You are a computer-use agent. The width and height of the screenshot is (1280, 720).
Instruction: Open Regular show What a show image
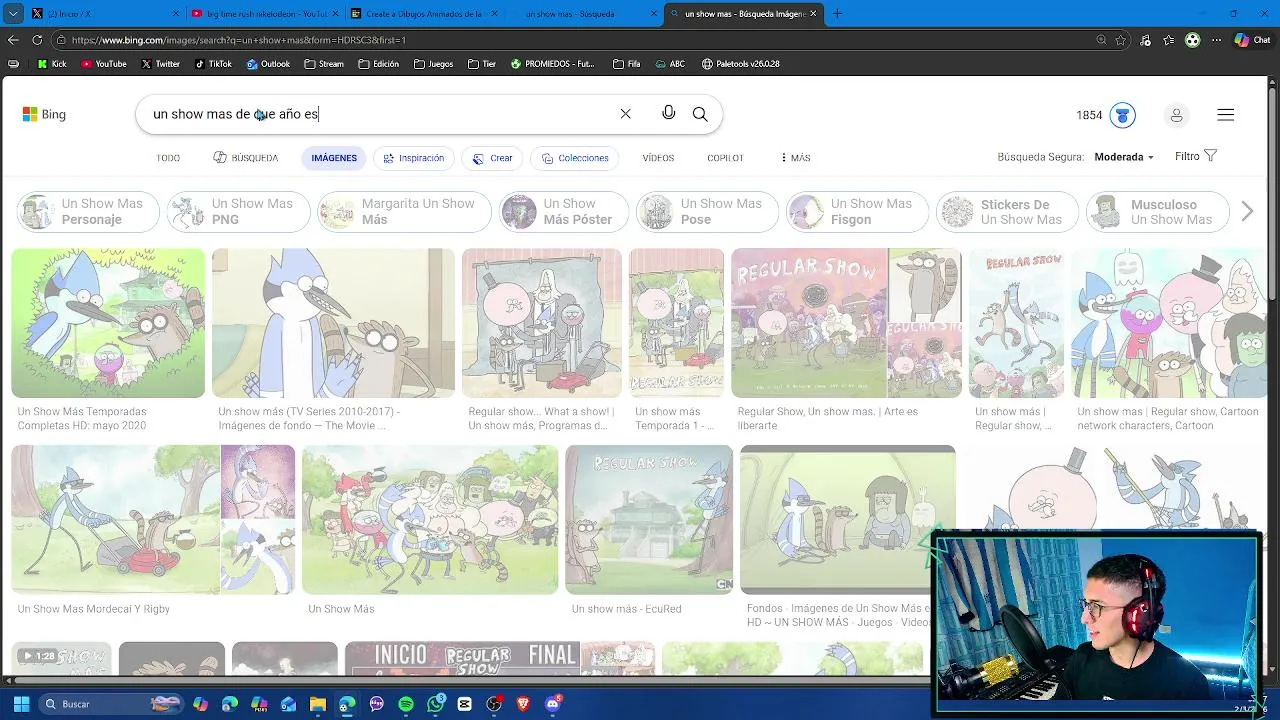point(542,323)
